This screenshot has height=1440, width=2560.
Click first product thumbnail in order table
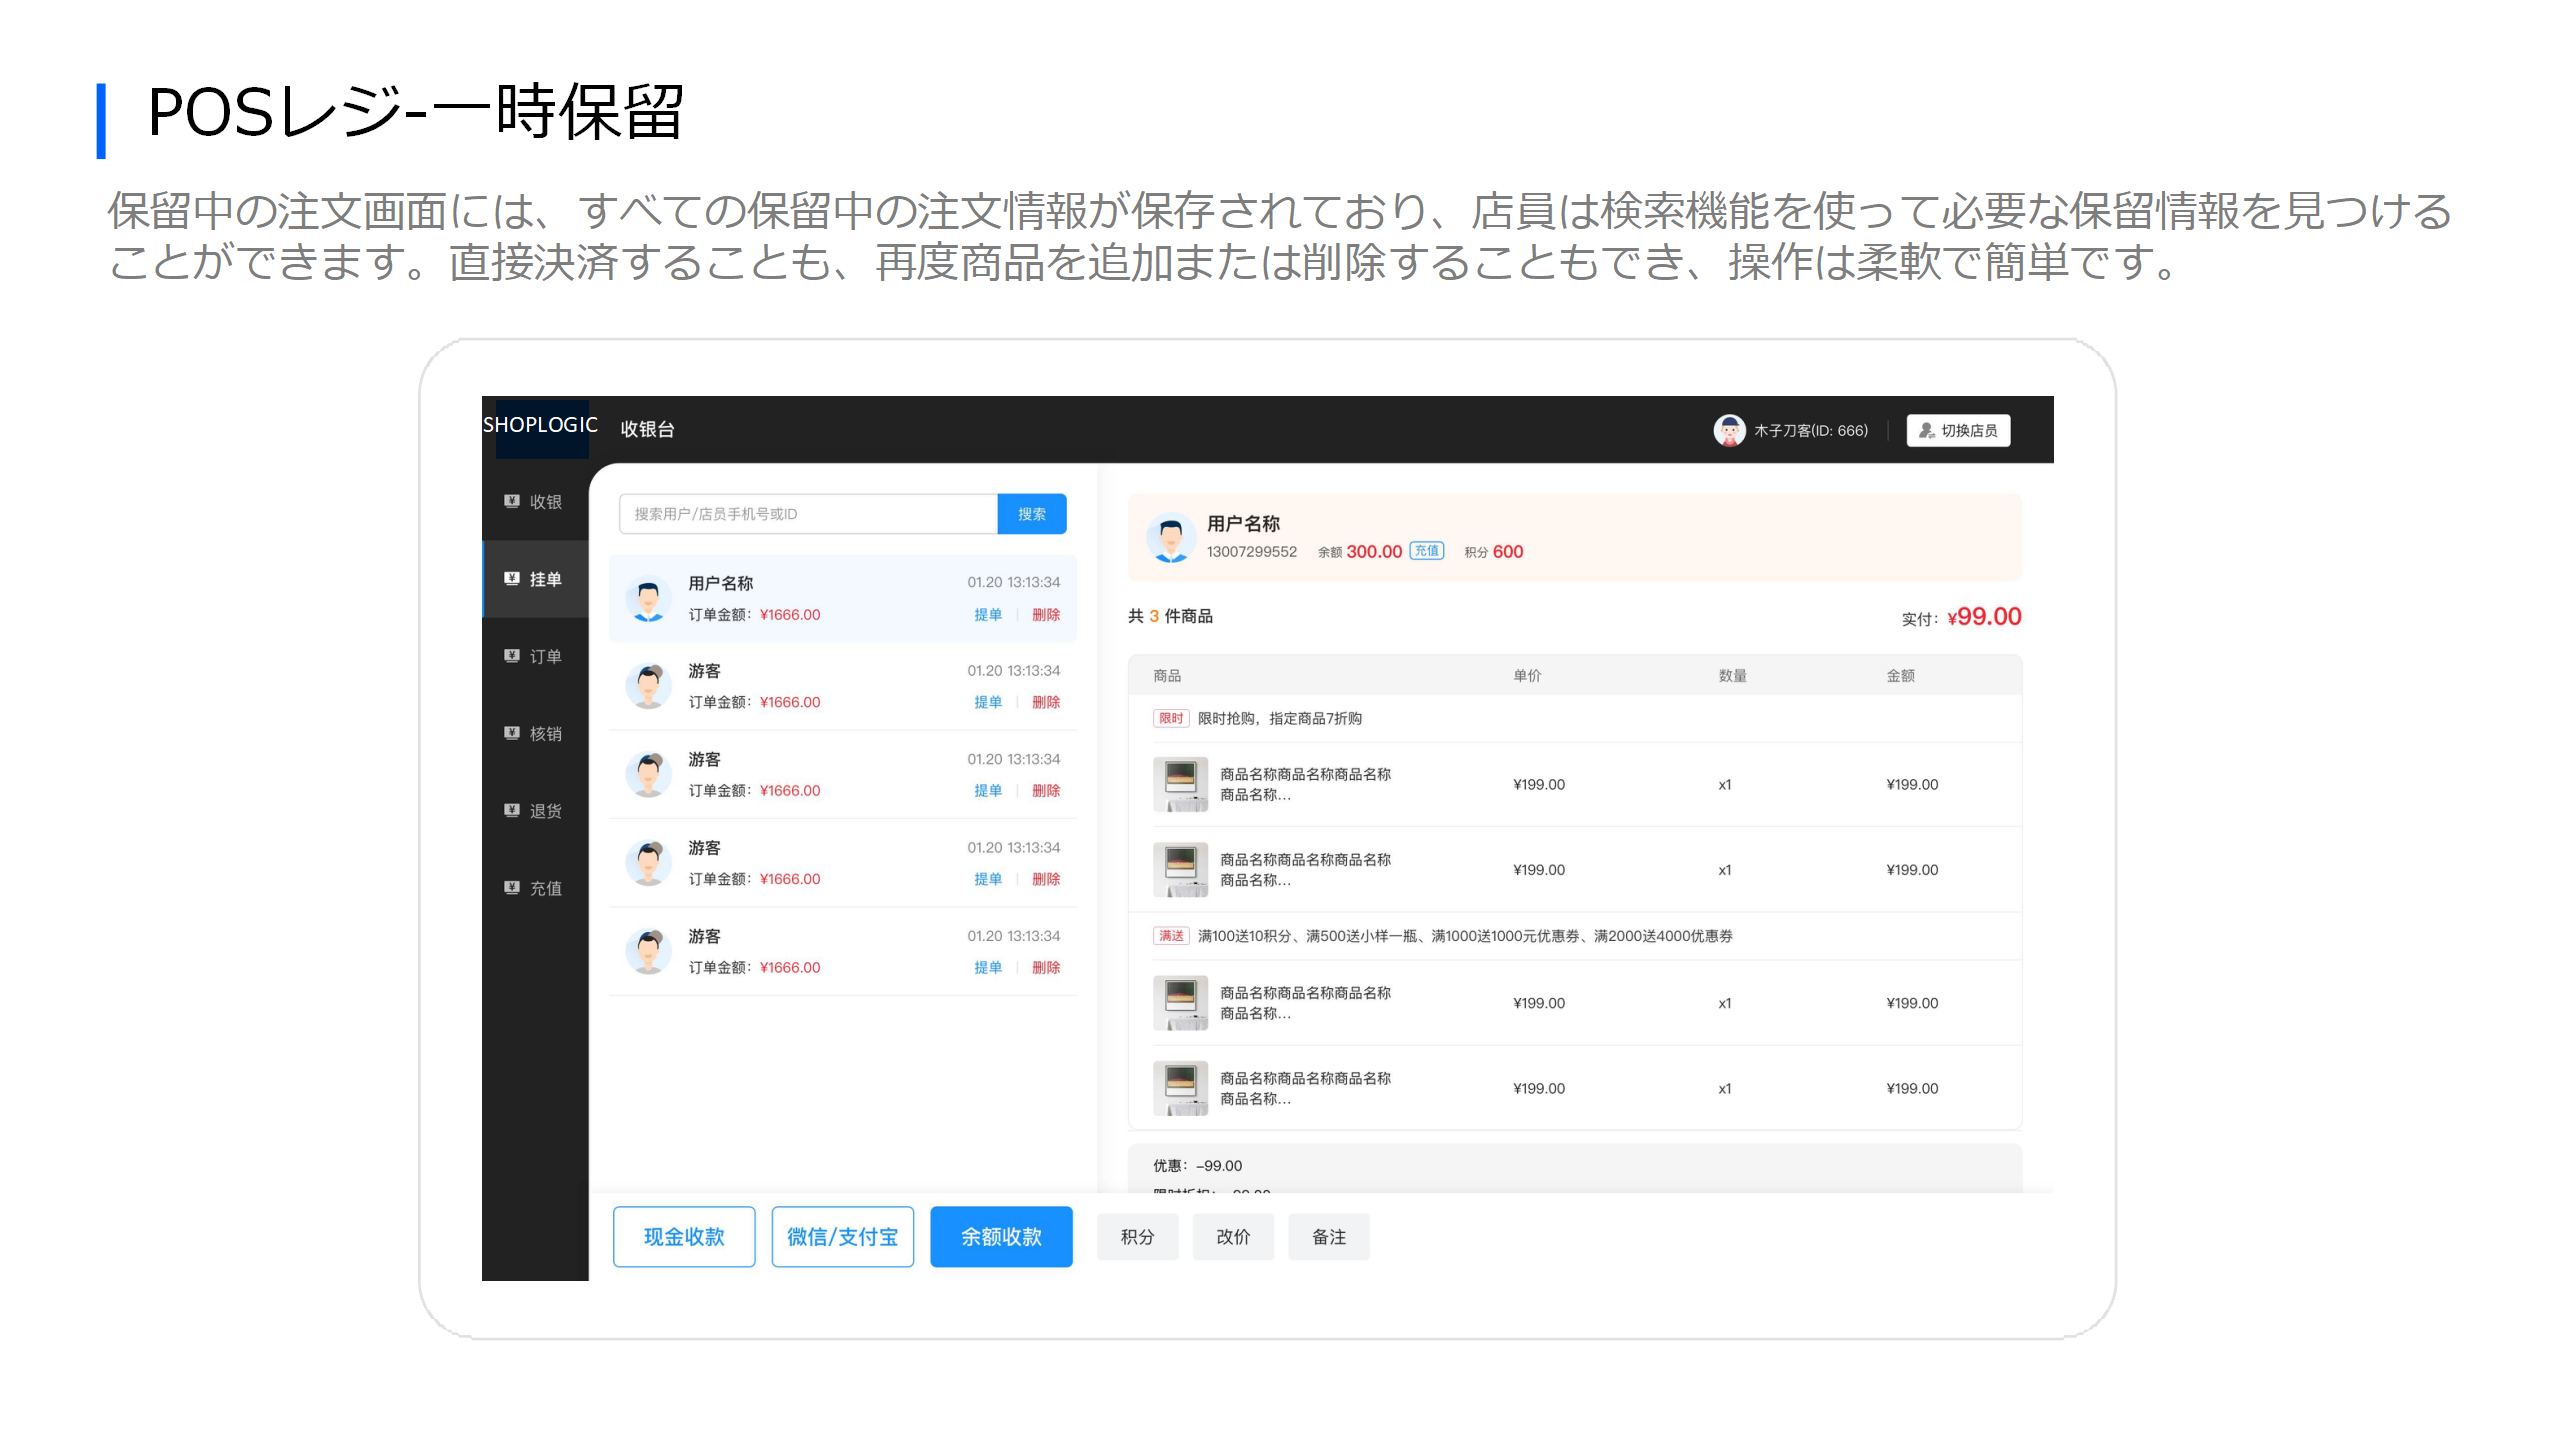[x=1180, y=784]
